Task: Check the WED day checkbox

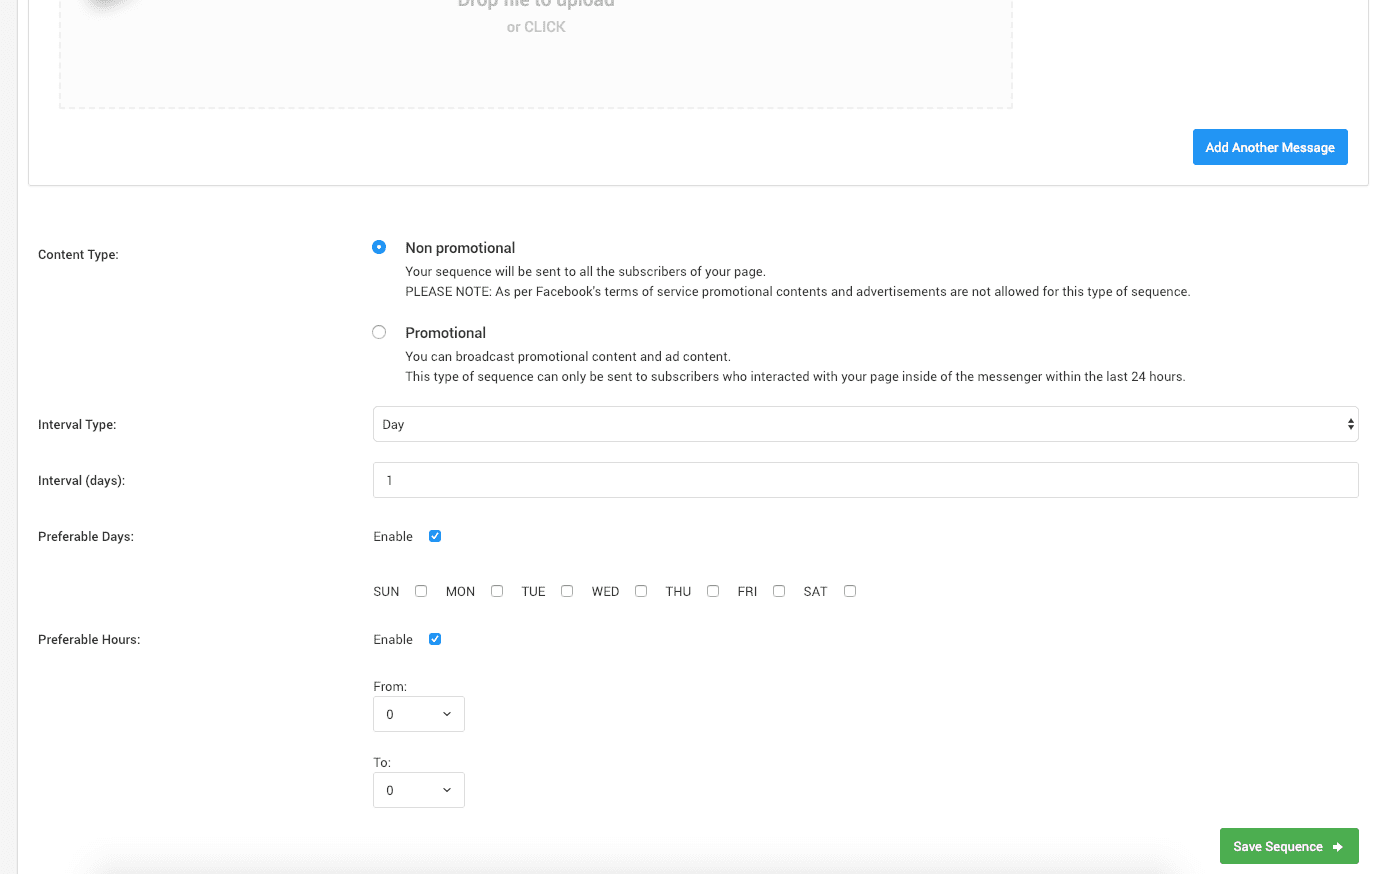Action: coord(641,591)
